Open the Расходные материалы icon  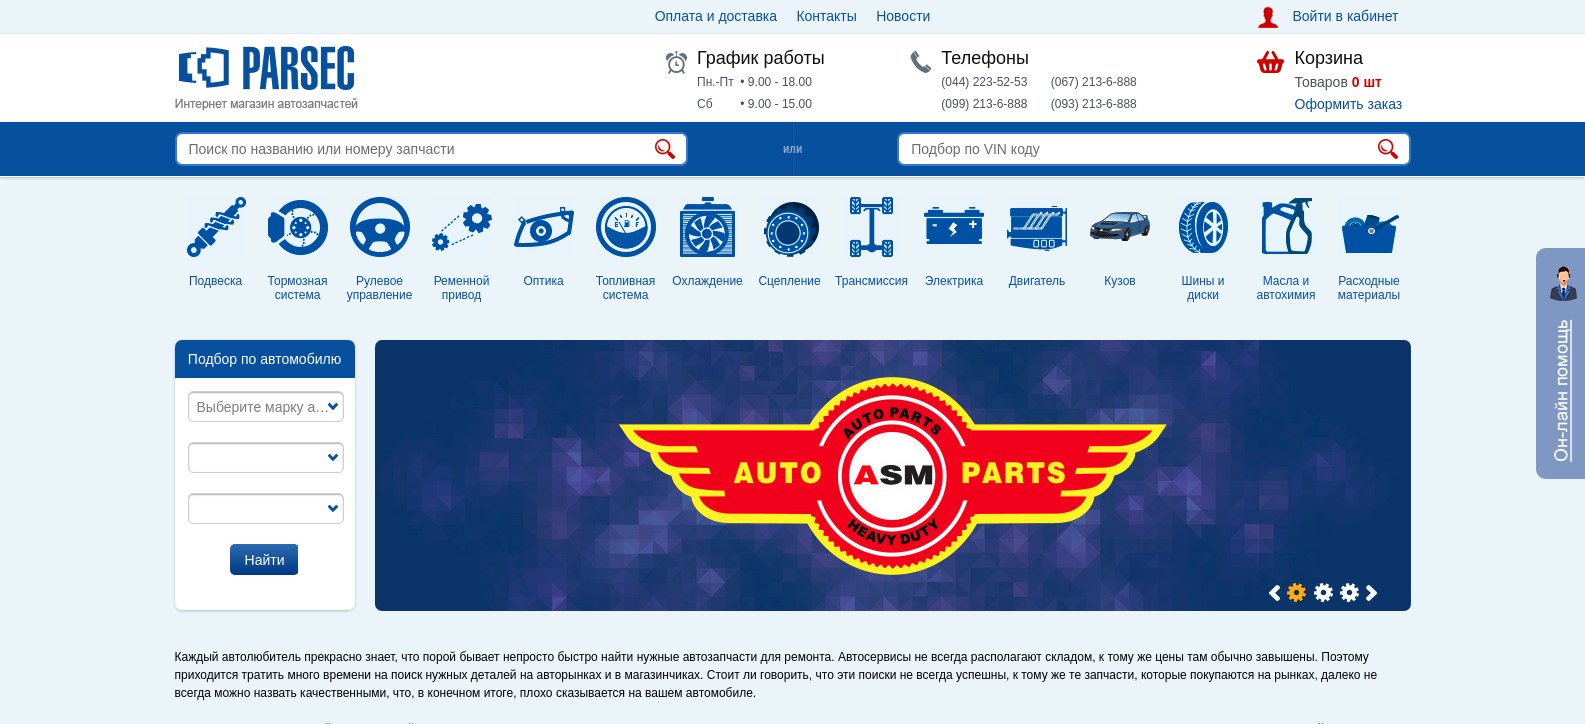coord(1369,233)
